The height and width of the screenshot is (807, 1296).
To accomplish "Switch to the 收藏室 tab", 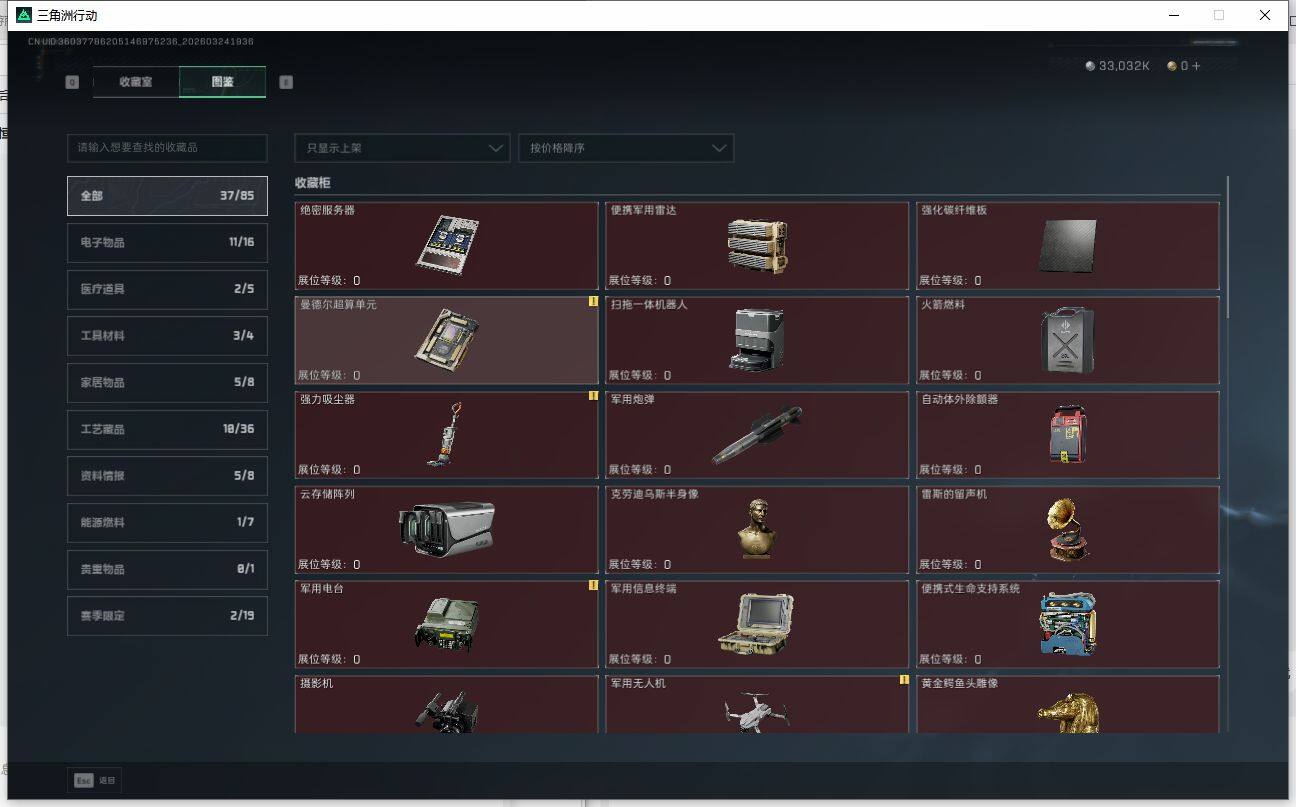I will [136, 82].
